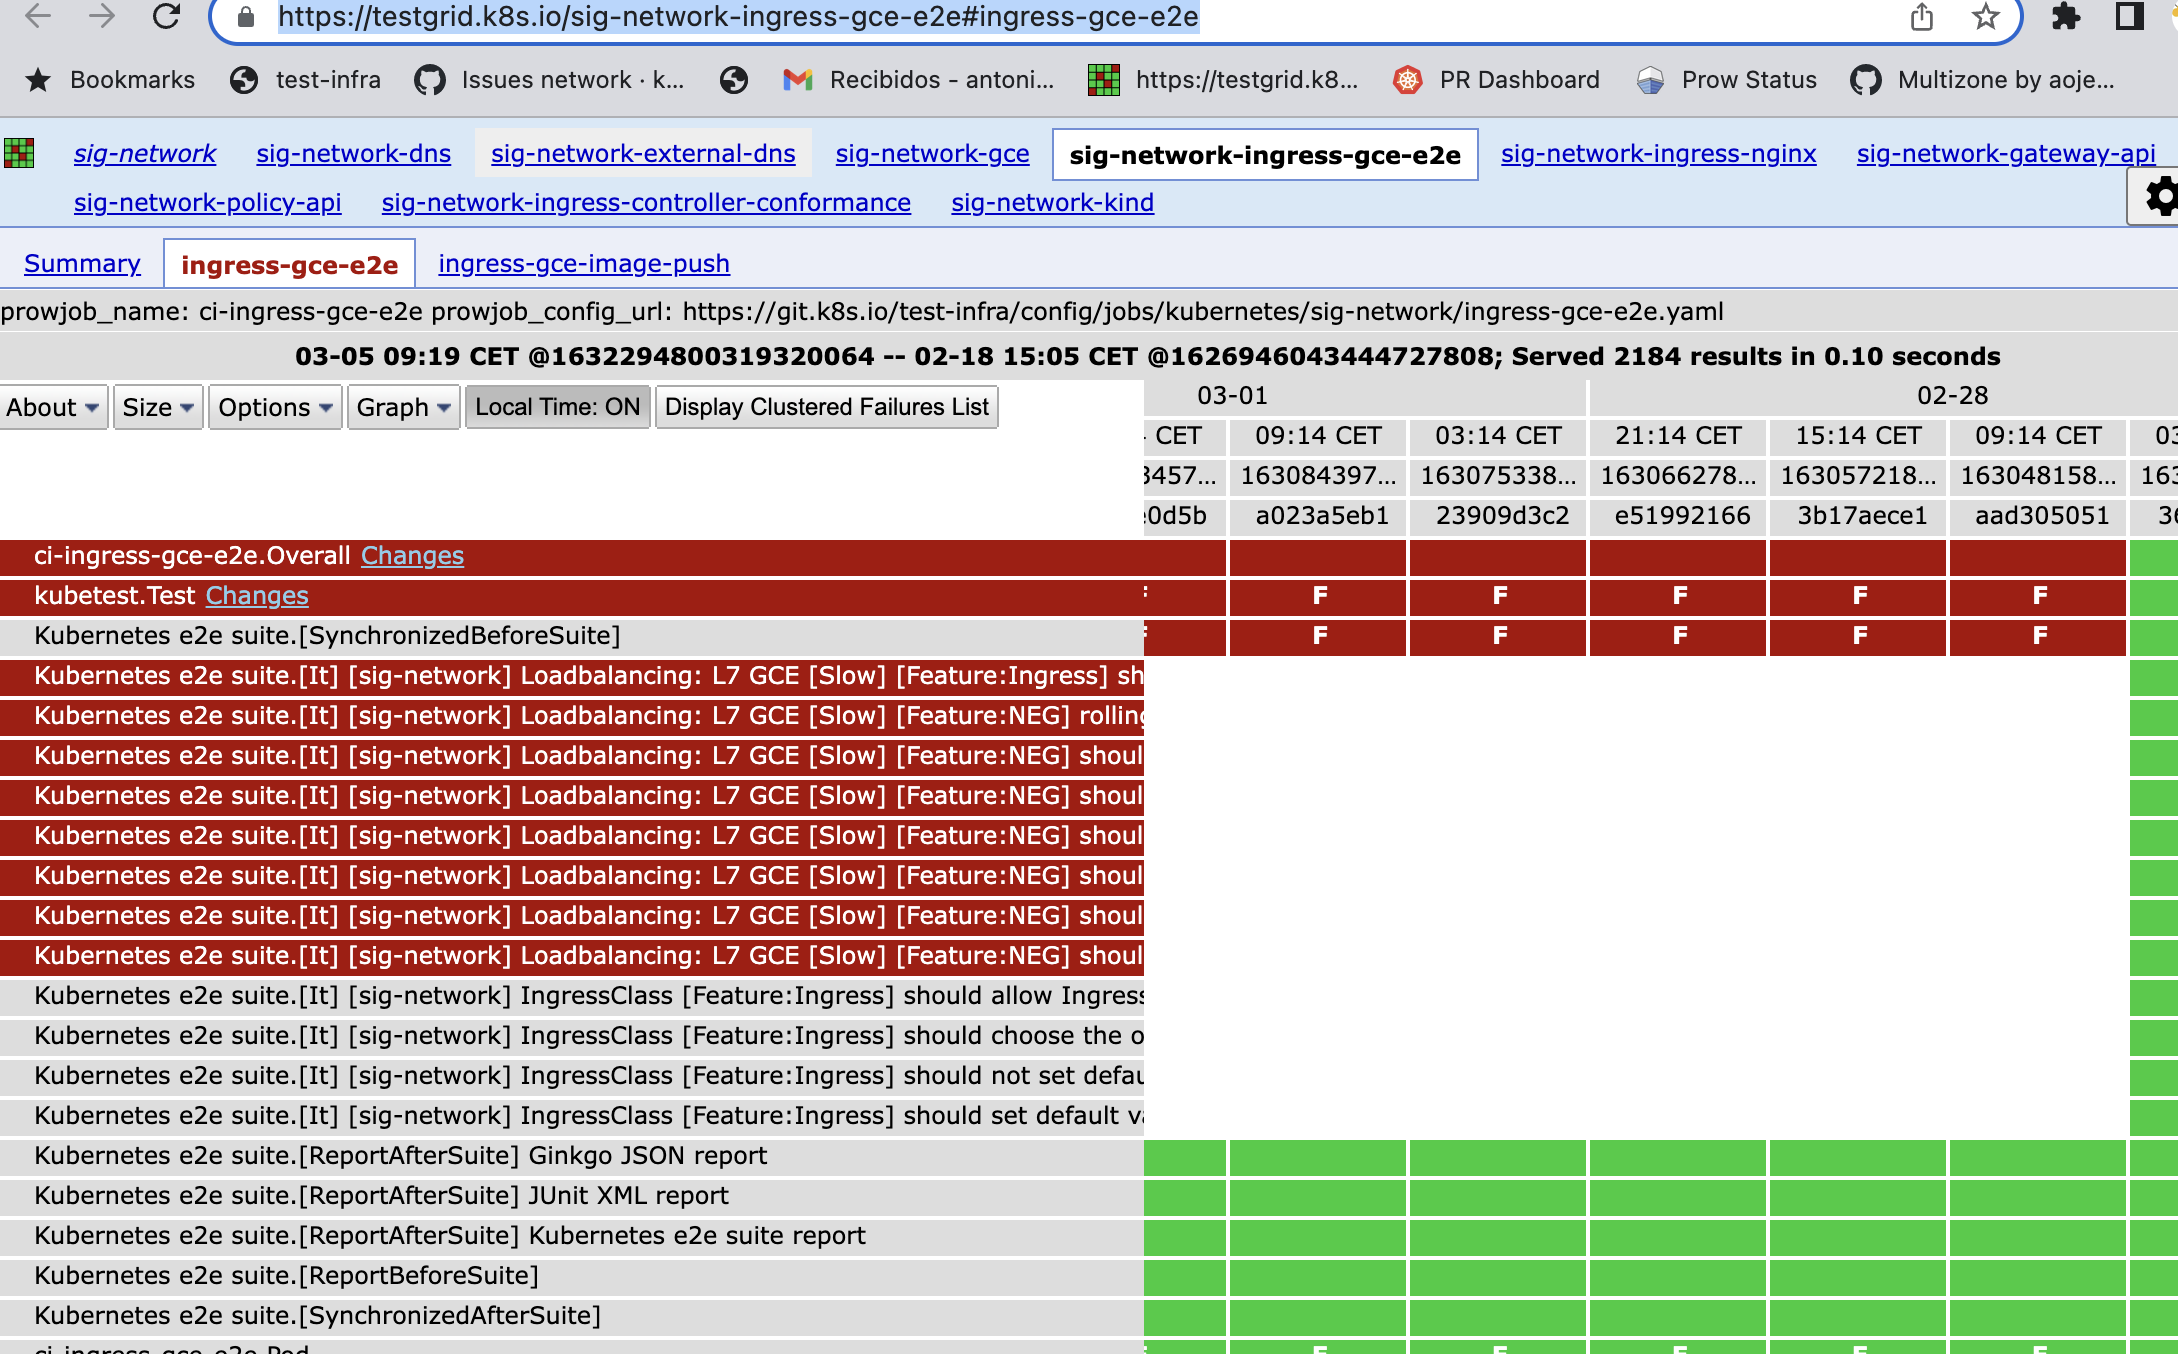Click the star bookmark icon in address bar

[x=1985, y=16]
